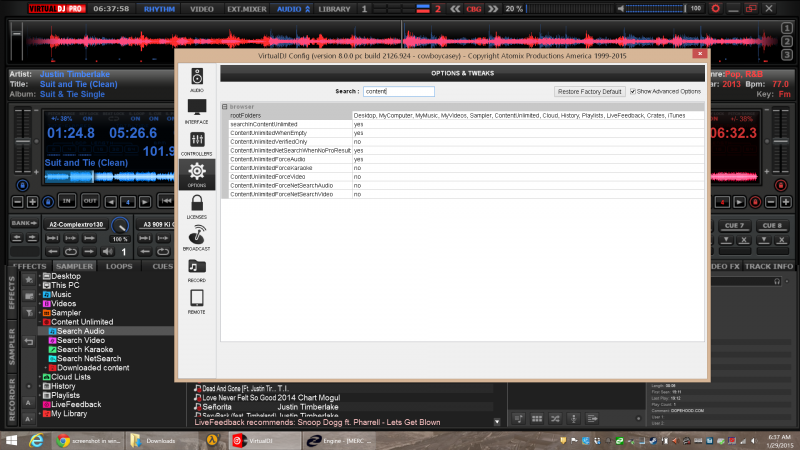800x450 pixels.
Task: Click the favorites star icon in browser sidebar
Action: pyautogui.click(x=29, y=280)
